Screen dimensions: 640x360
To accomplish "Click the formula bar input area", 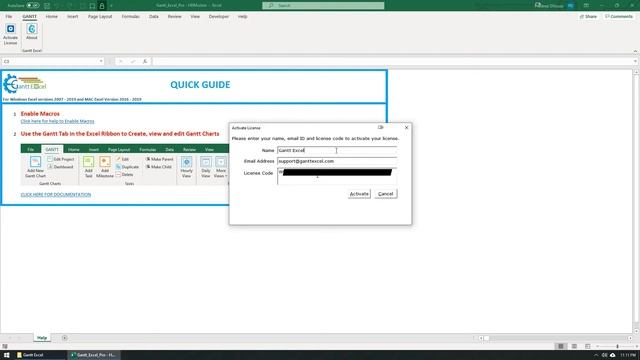I will point(392,61).
